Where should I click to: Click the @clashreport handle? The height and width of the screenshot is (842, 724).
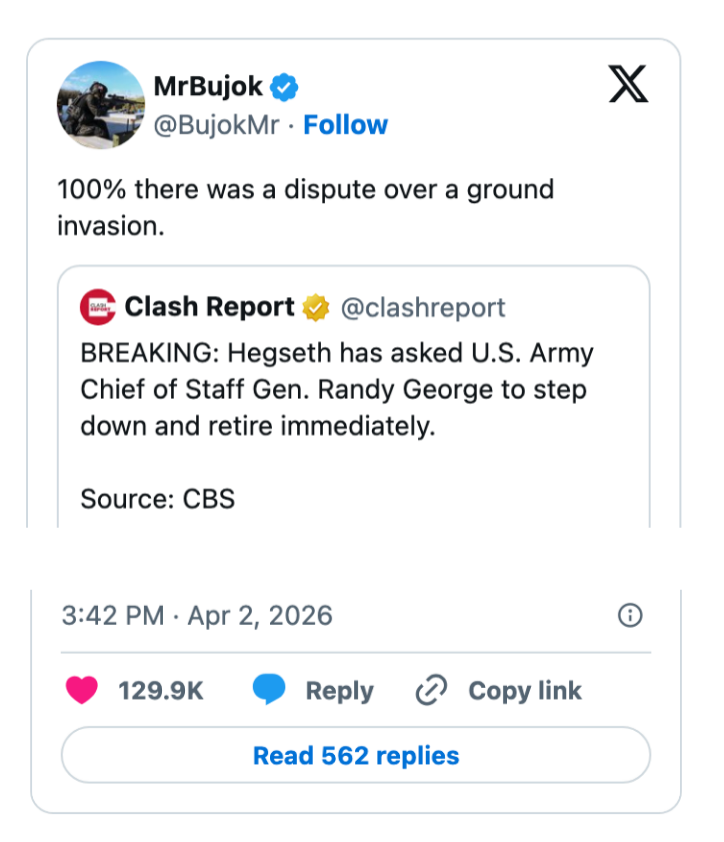click(x=423, y=308)
